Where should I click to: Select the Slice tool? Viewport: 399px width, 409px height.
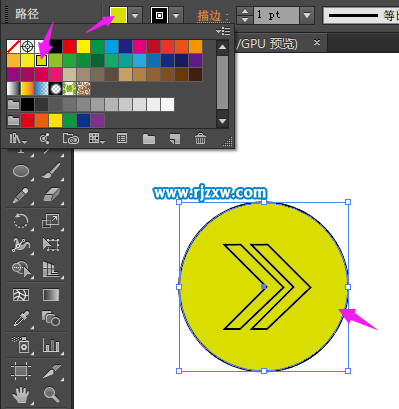coord(52,371)
